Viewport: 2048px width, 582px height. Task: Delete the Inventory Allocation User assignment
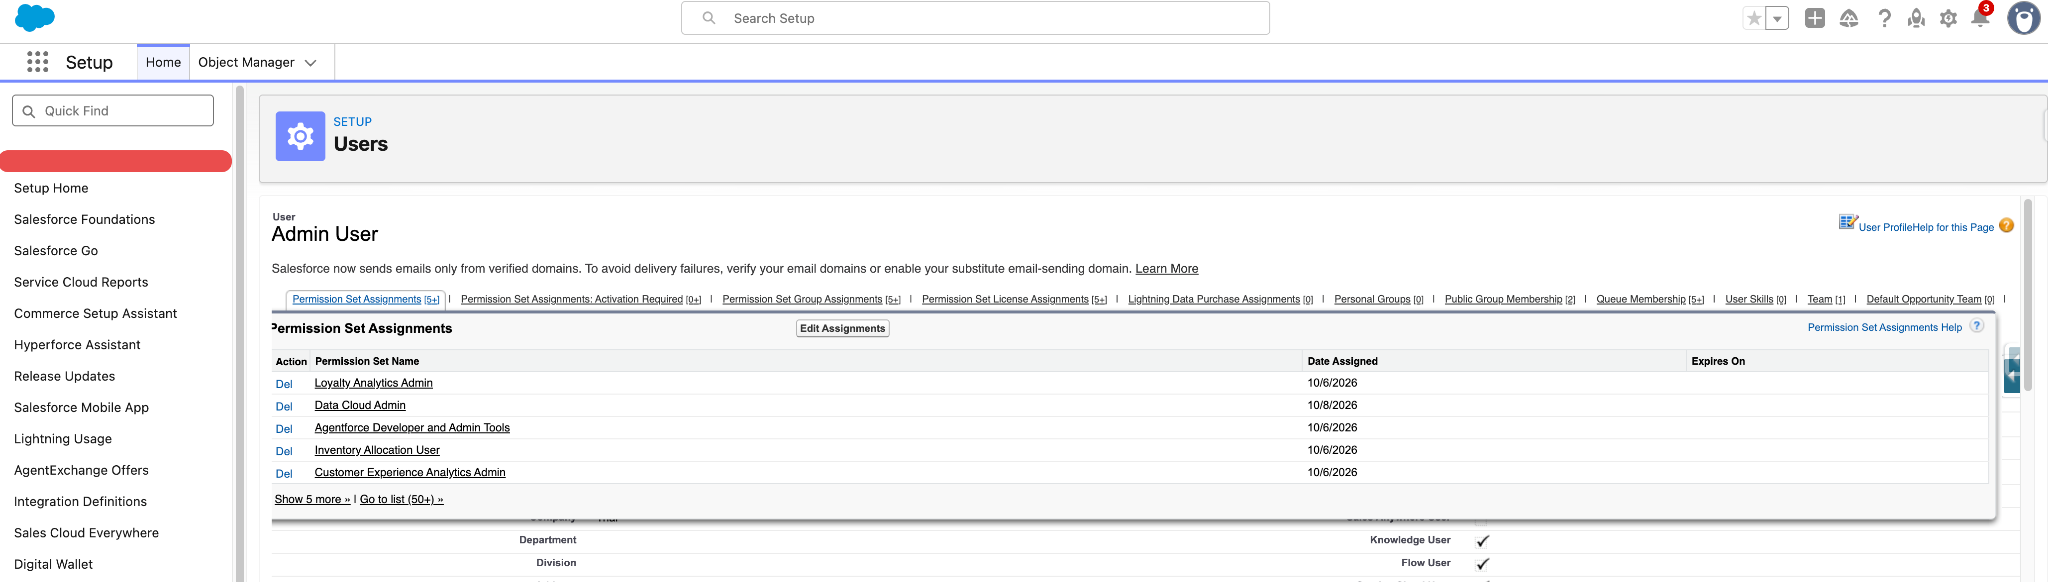pyautogui.click(x=284, y=451)
